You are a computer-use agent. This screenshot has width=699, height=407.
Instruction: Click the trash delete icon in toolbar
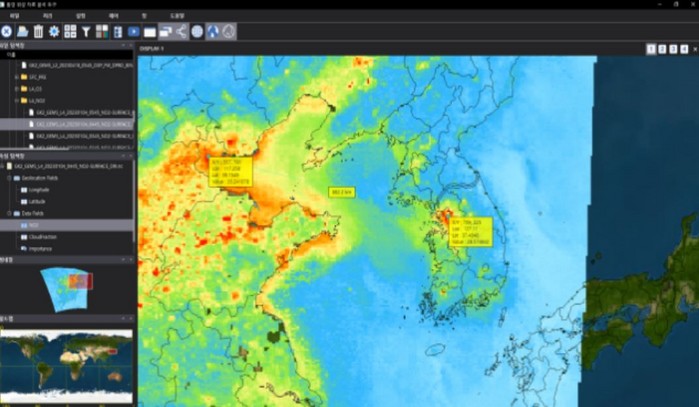(x=38, y=32)
